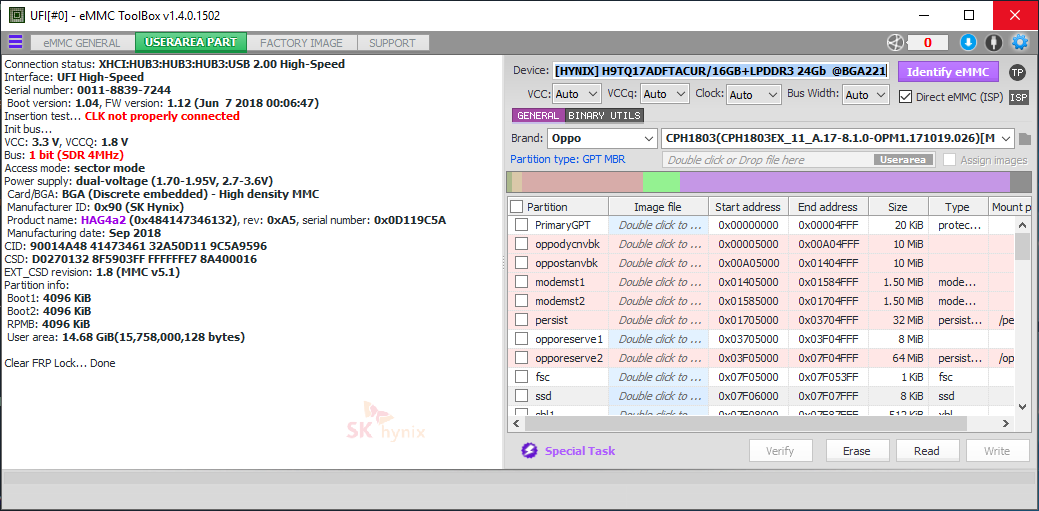This screenshot has height=511, width=1039.
Task: Check the select-all Partition header checkbox
Action: 516,207
